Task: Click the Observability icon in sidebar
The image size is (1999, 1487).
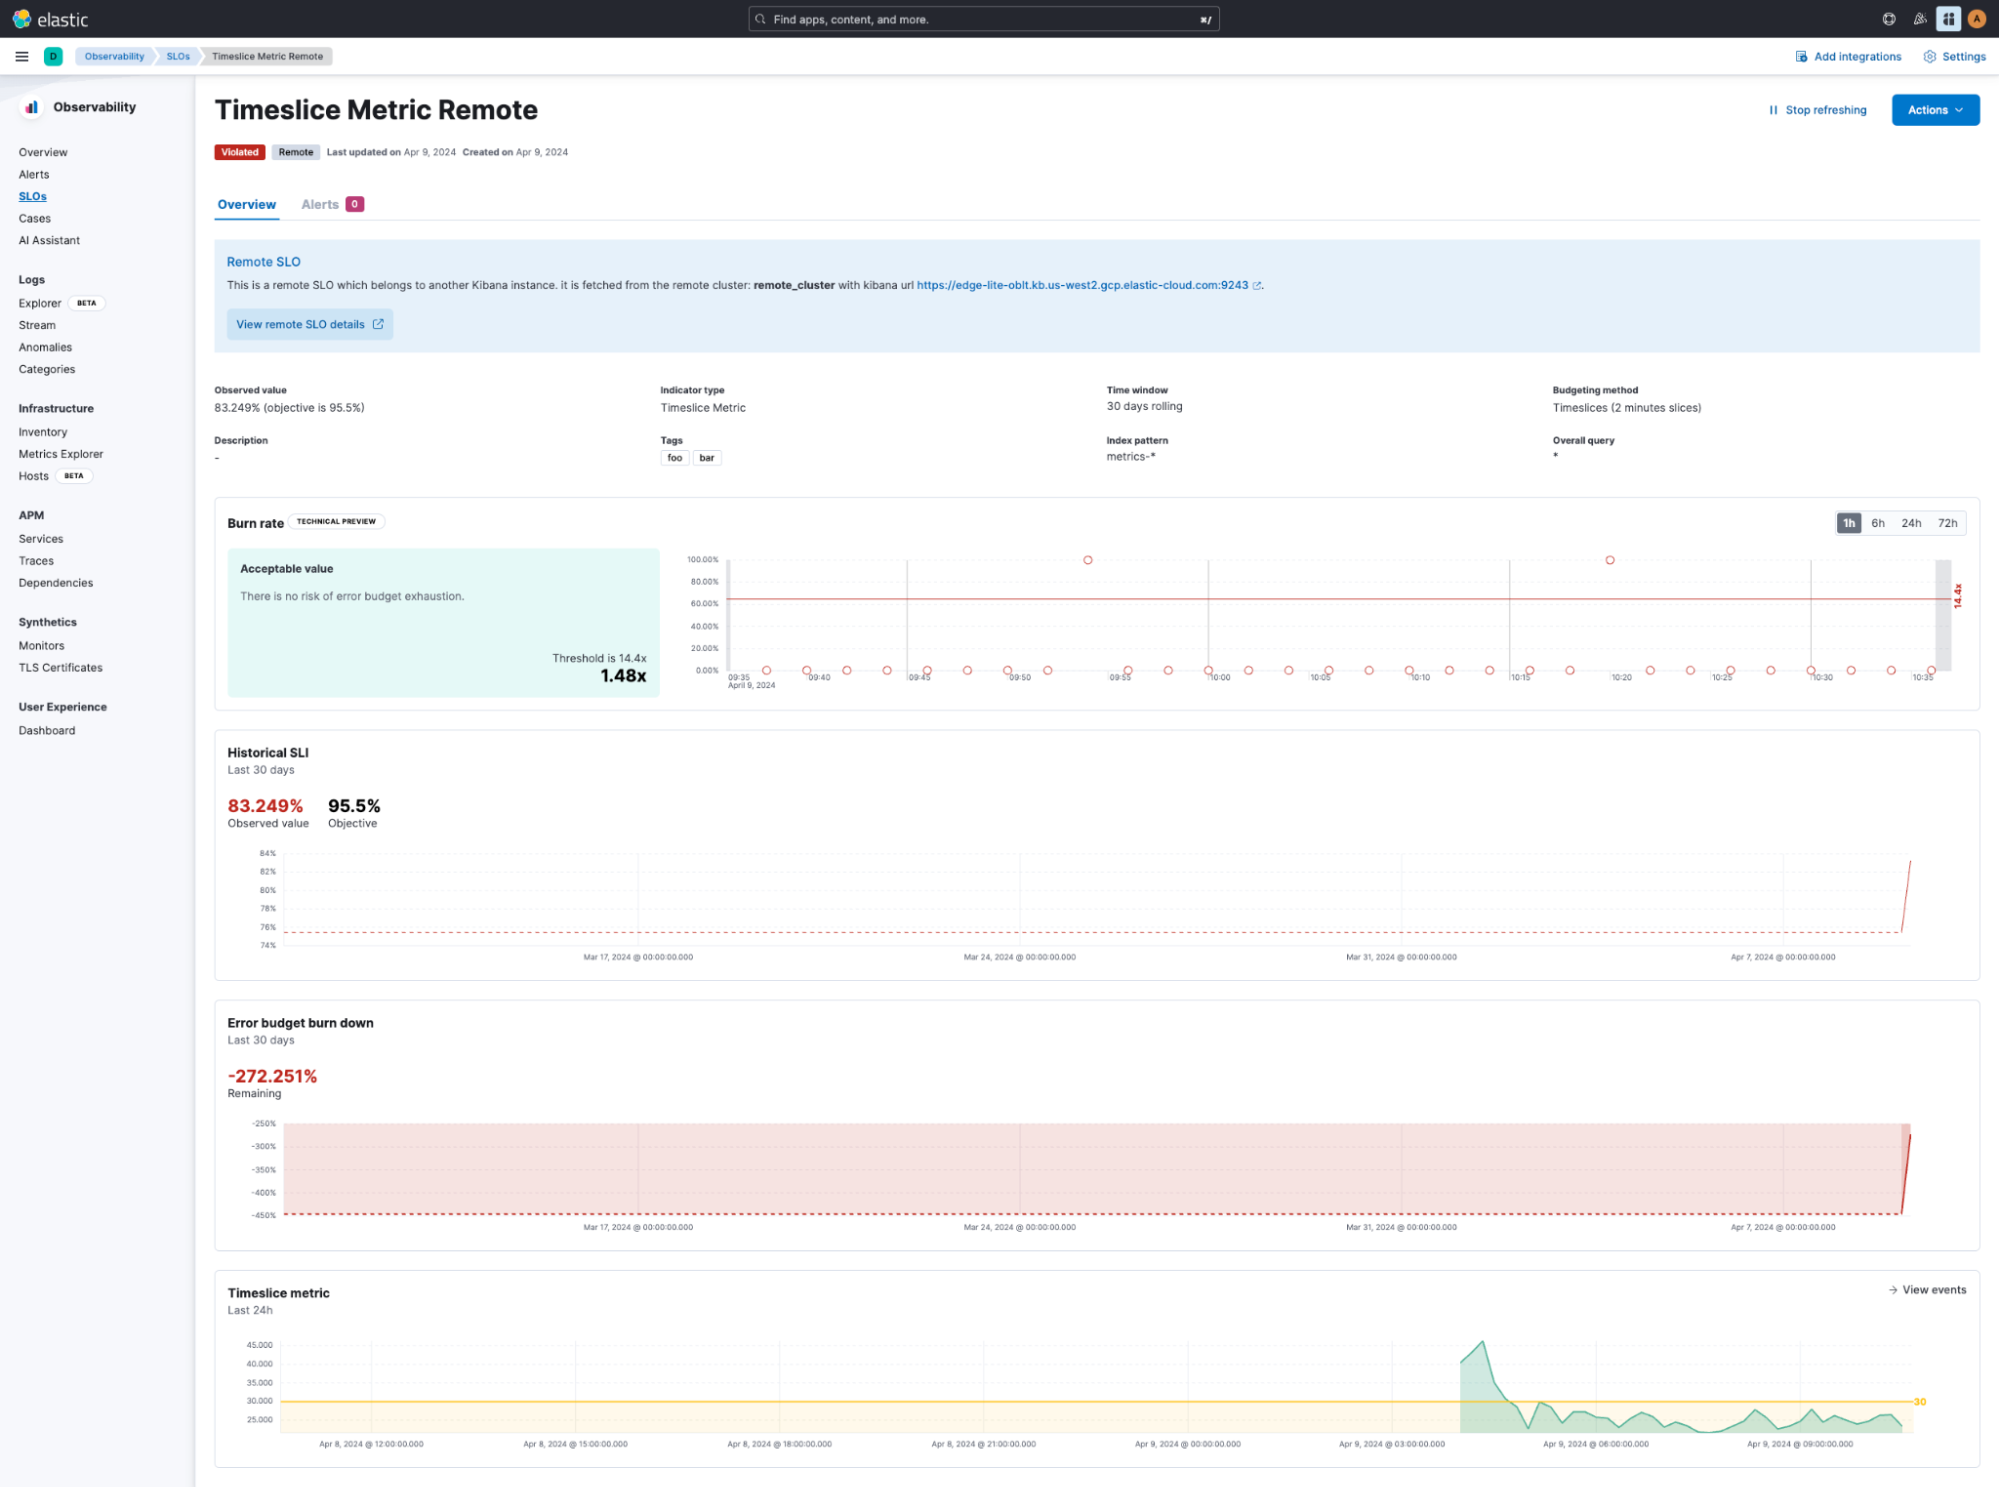Action: click(x=30, y=106)
